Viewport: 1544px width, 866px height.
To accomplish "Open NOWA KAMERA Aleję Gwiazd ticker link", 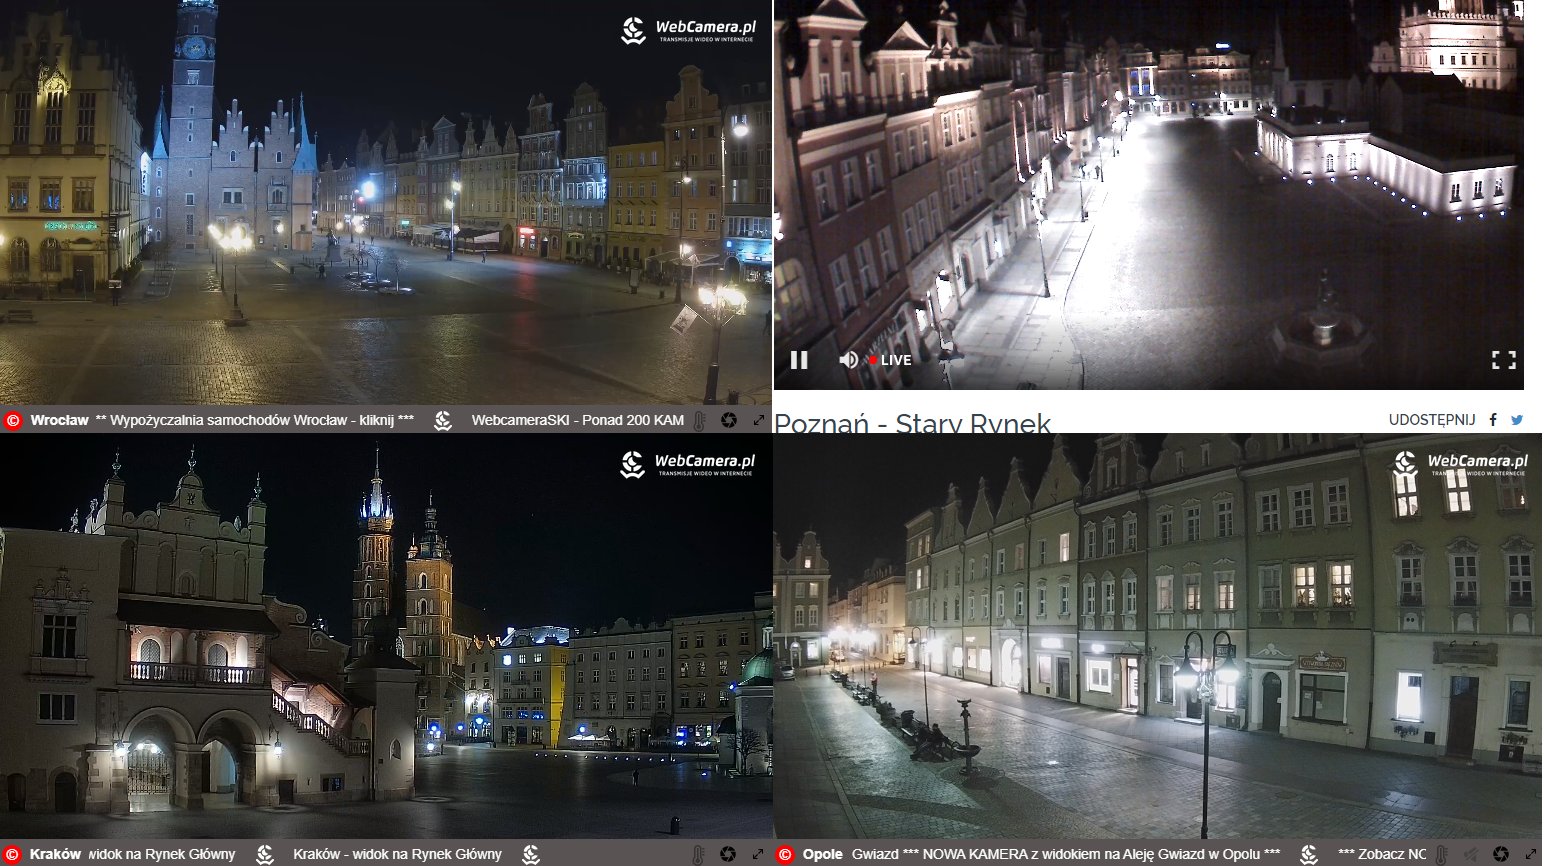I will [1066, 855].
